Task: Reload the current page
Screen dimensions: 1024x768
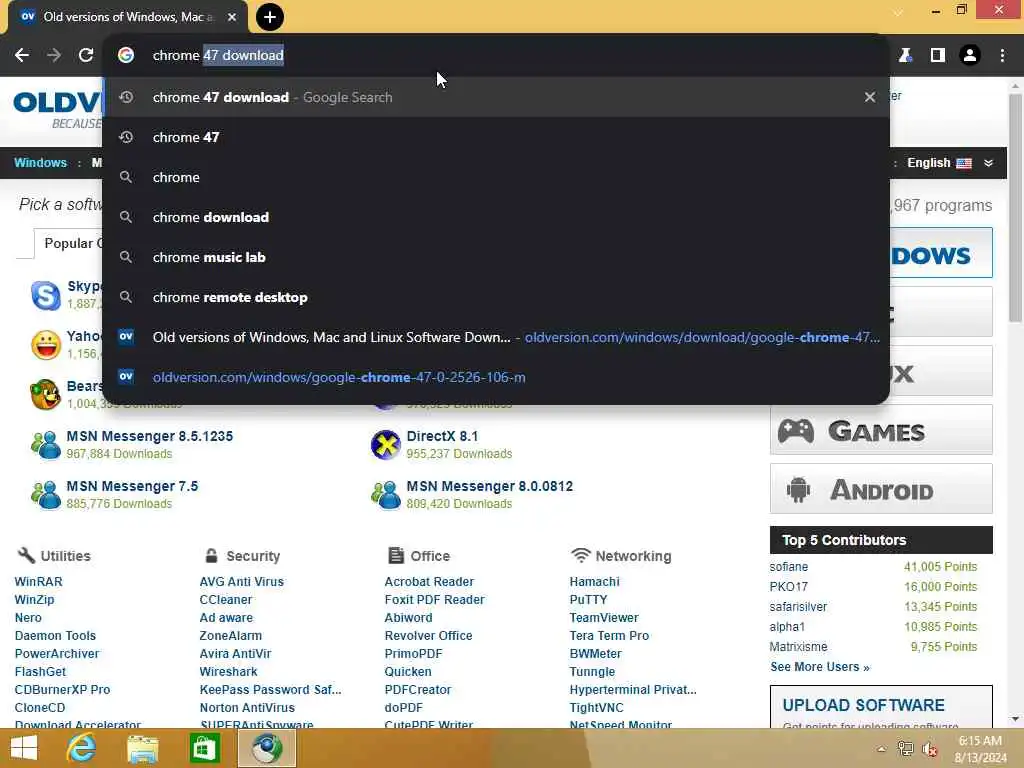Action: point(86,56)
